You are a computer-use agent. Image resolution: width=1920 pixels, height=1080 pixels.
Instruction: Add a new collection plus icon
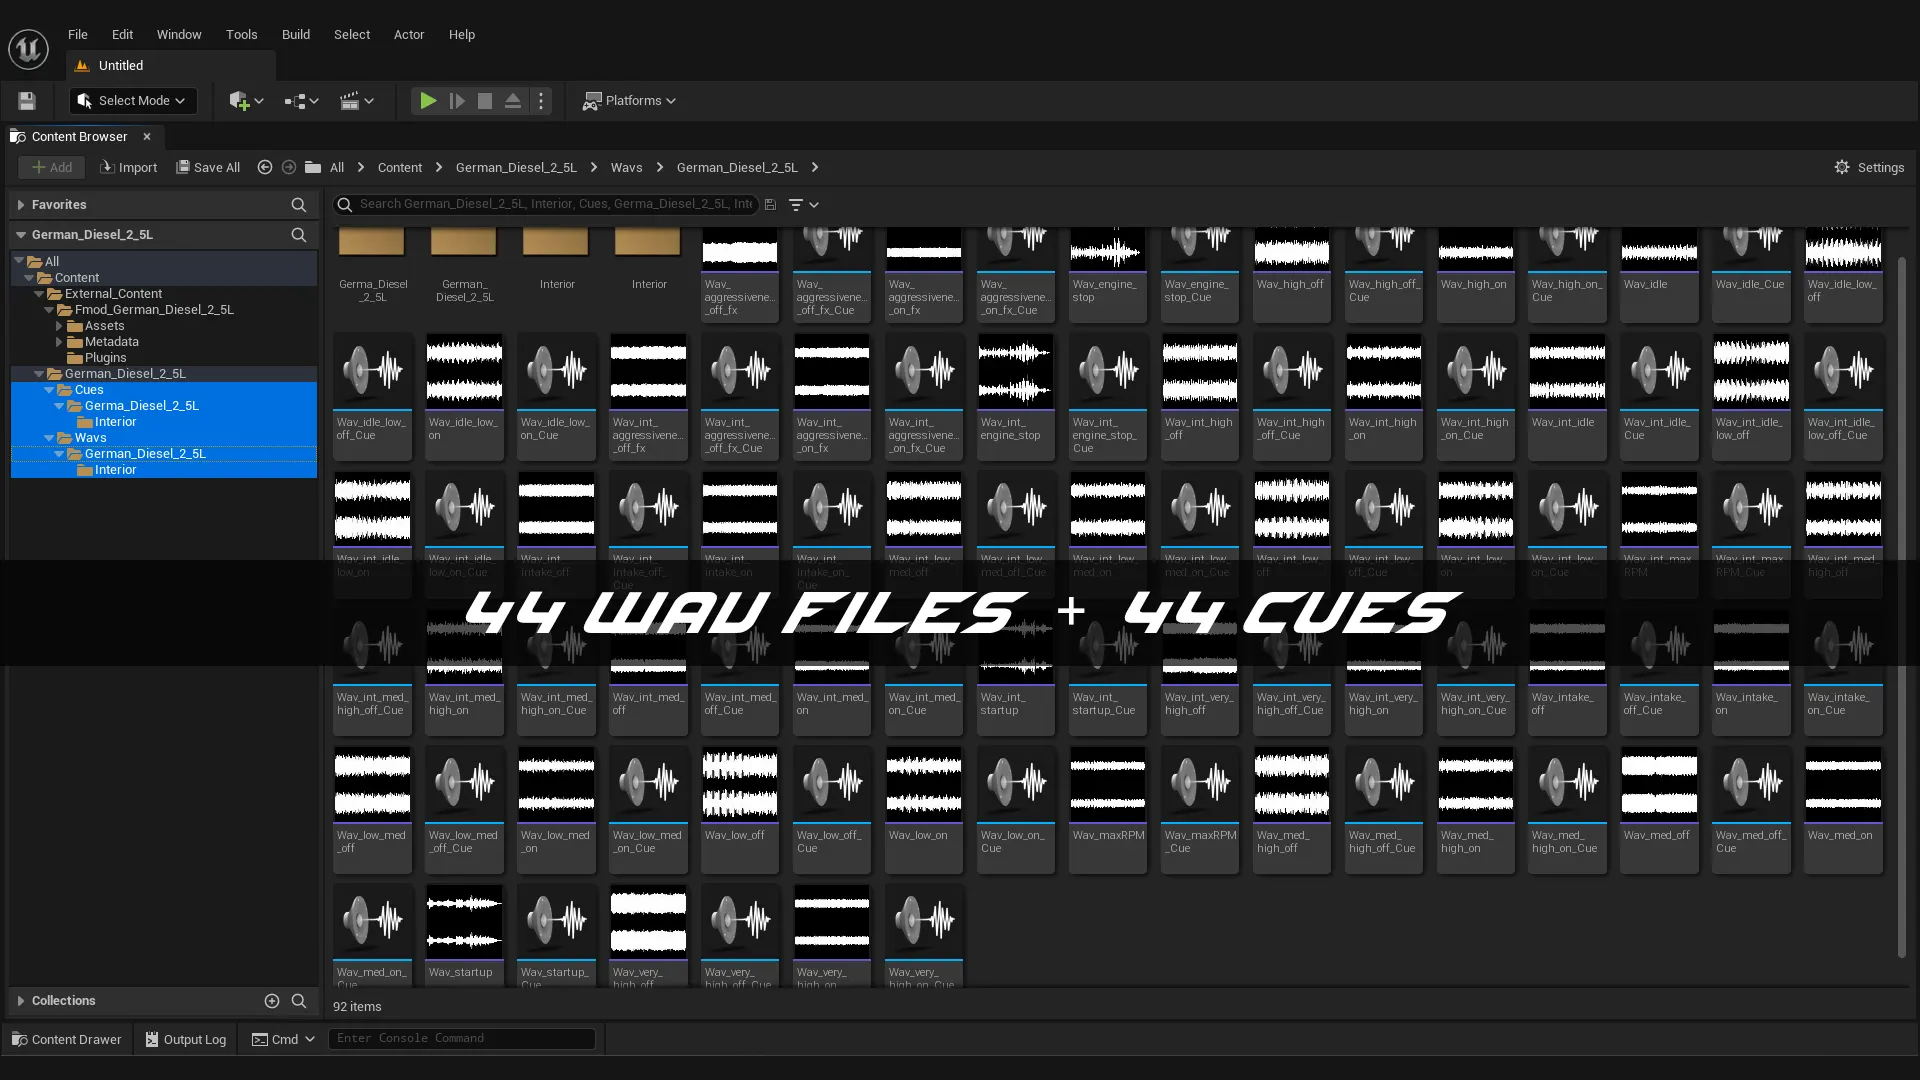[271, 1000]
